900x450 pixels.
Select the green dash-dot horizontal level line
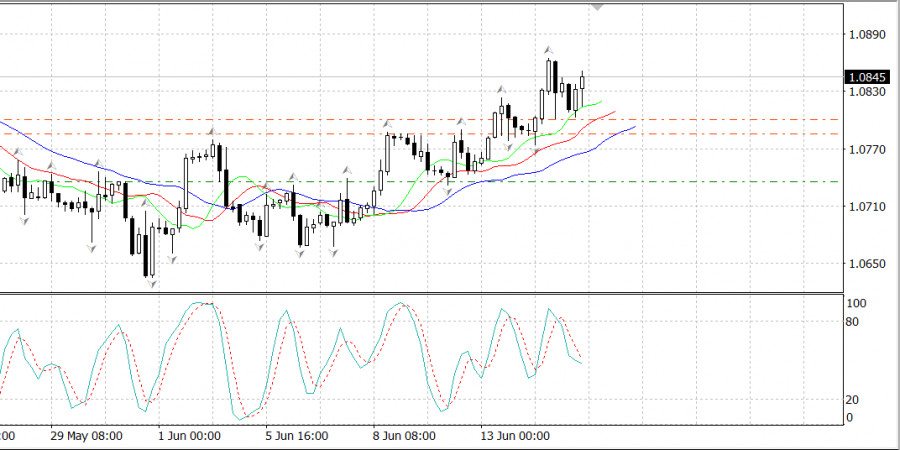click(x=700, y=181)
